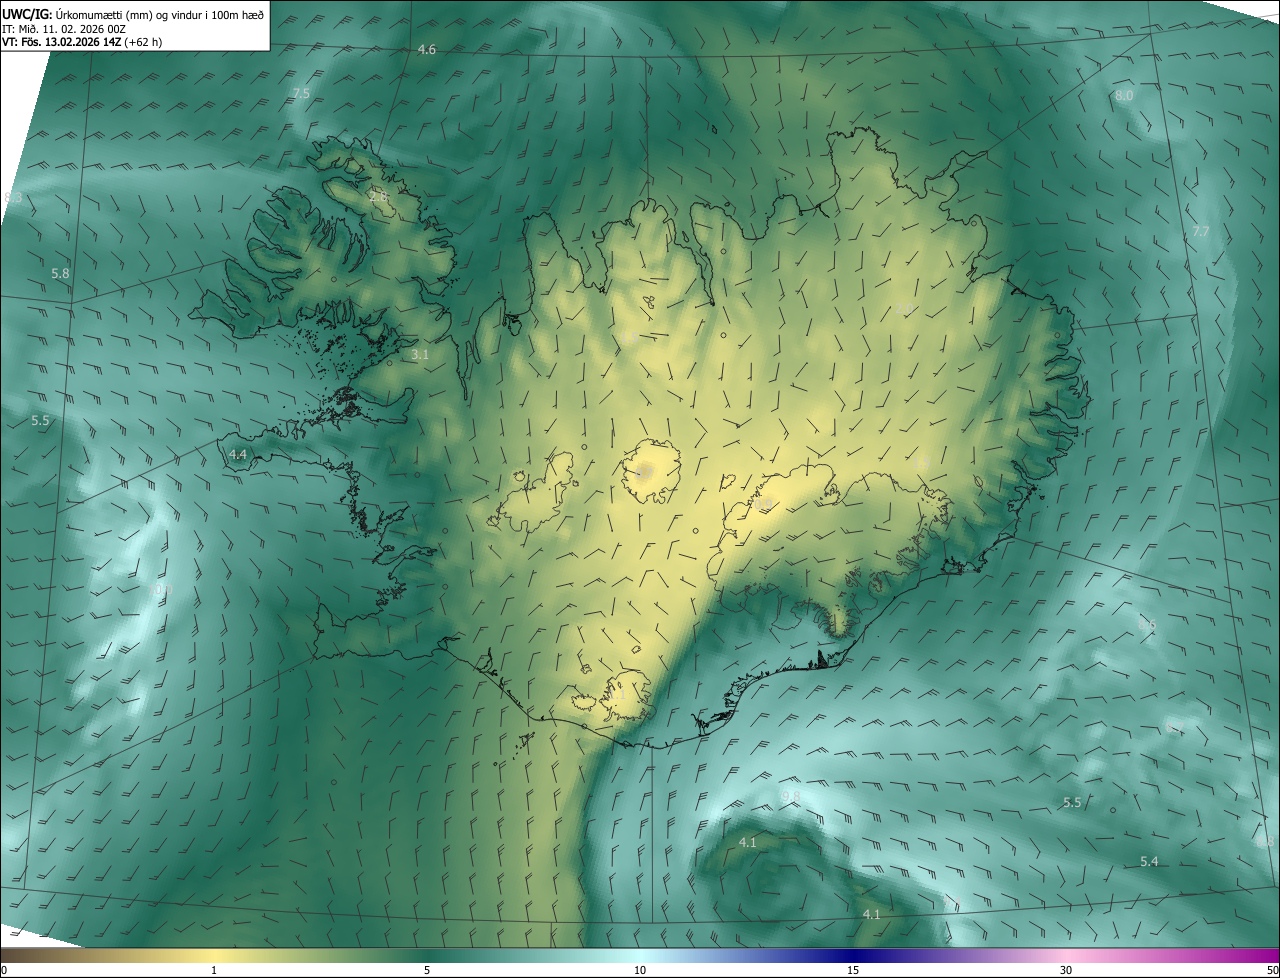The height and width of the screenshot is (978, 1280).
Task: Click the colour scale tick label '10'
Action: coord(640,970)
